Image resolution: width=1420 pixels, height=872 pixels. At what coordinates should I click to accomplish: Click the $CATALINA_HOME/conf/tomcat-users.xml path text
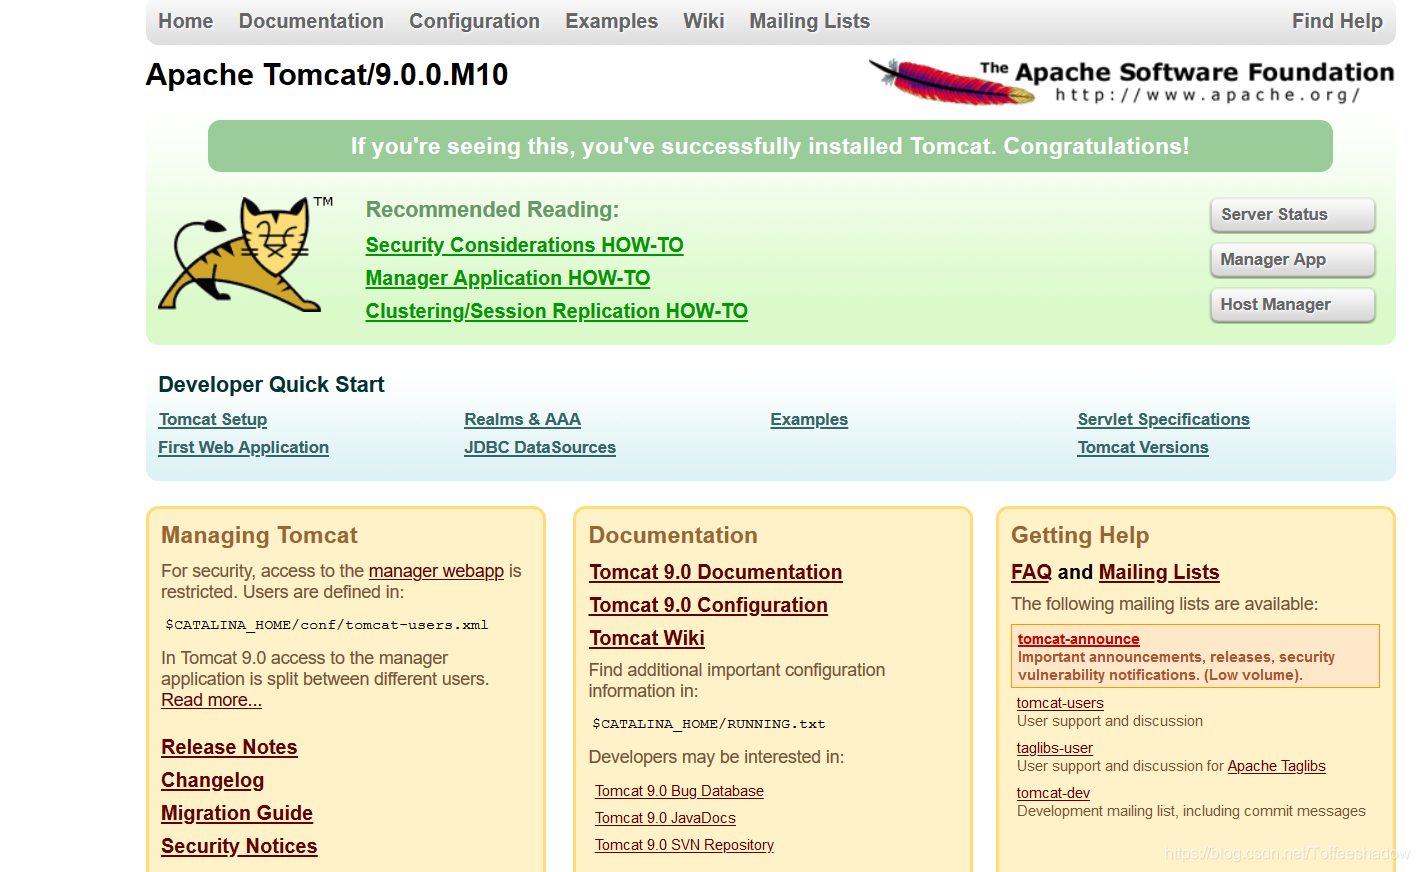pyautogui.click(x=327, y=625)
